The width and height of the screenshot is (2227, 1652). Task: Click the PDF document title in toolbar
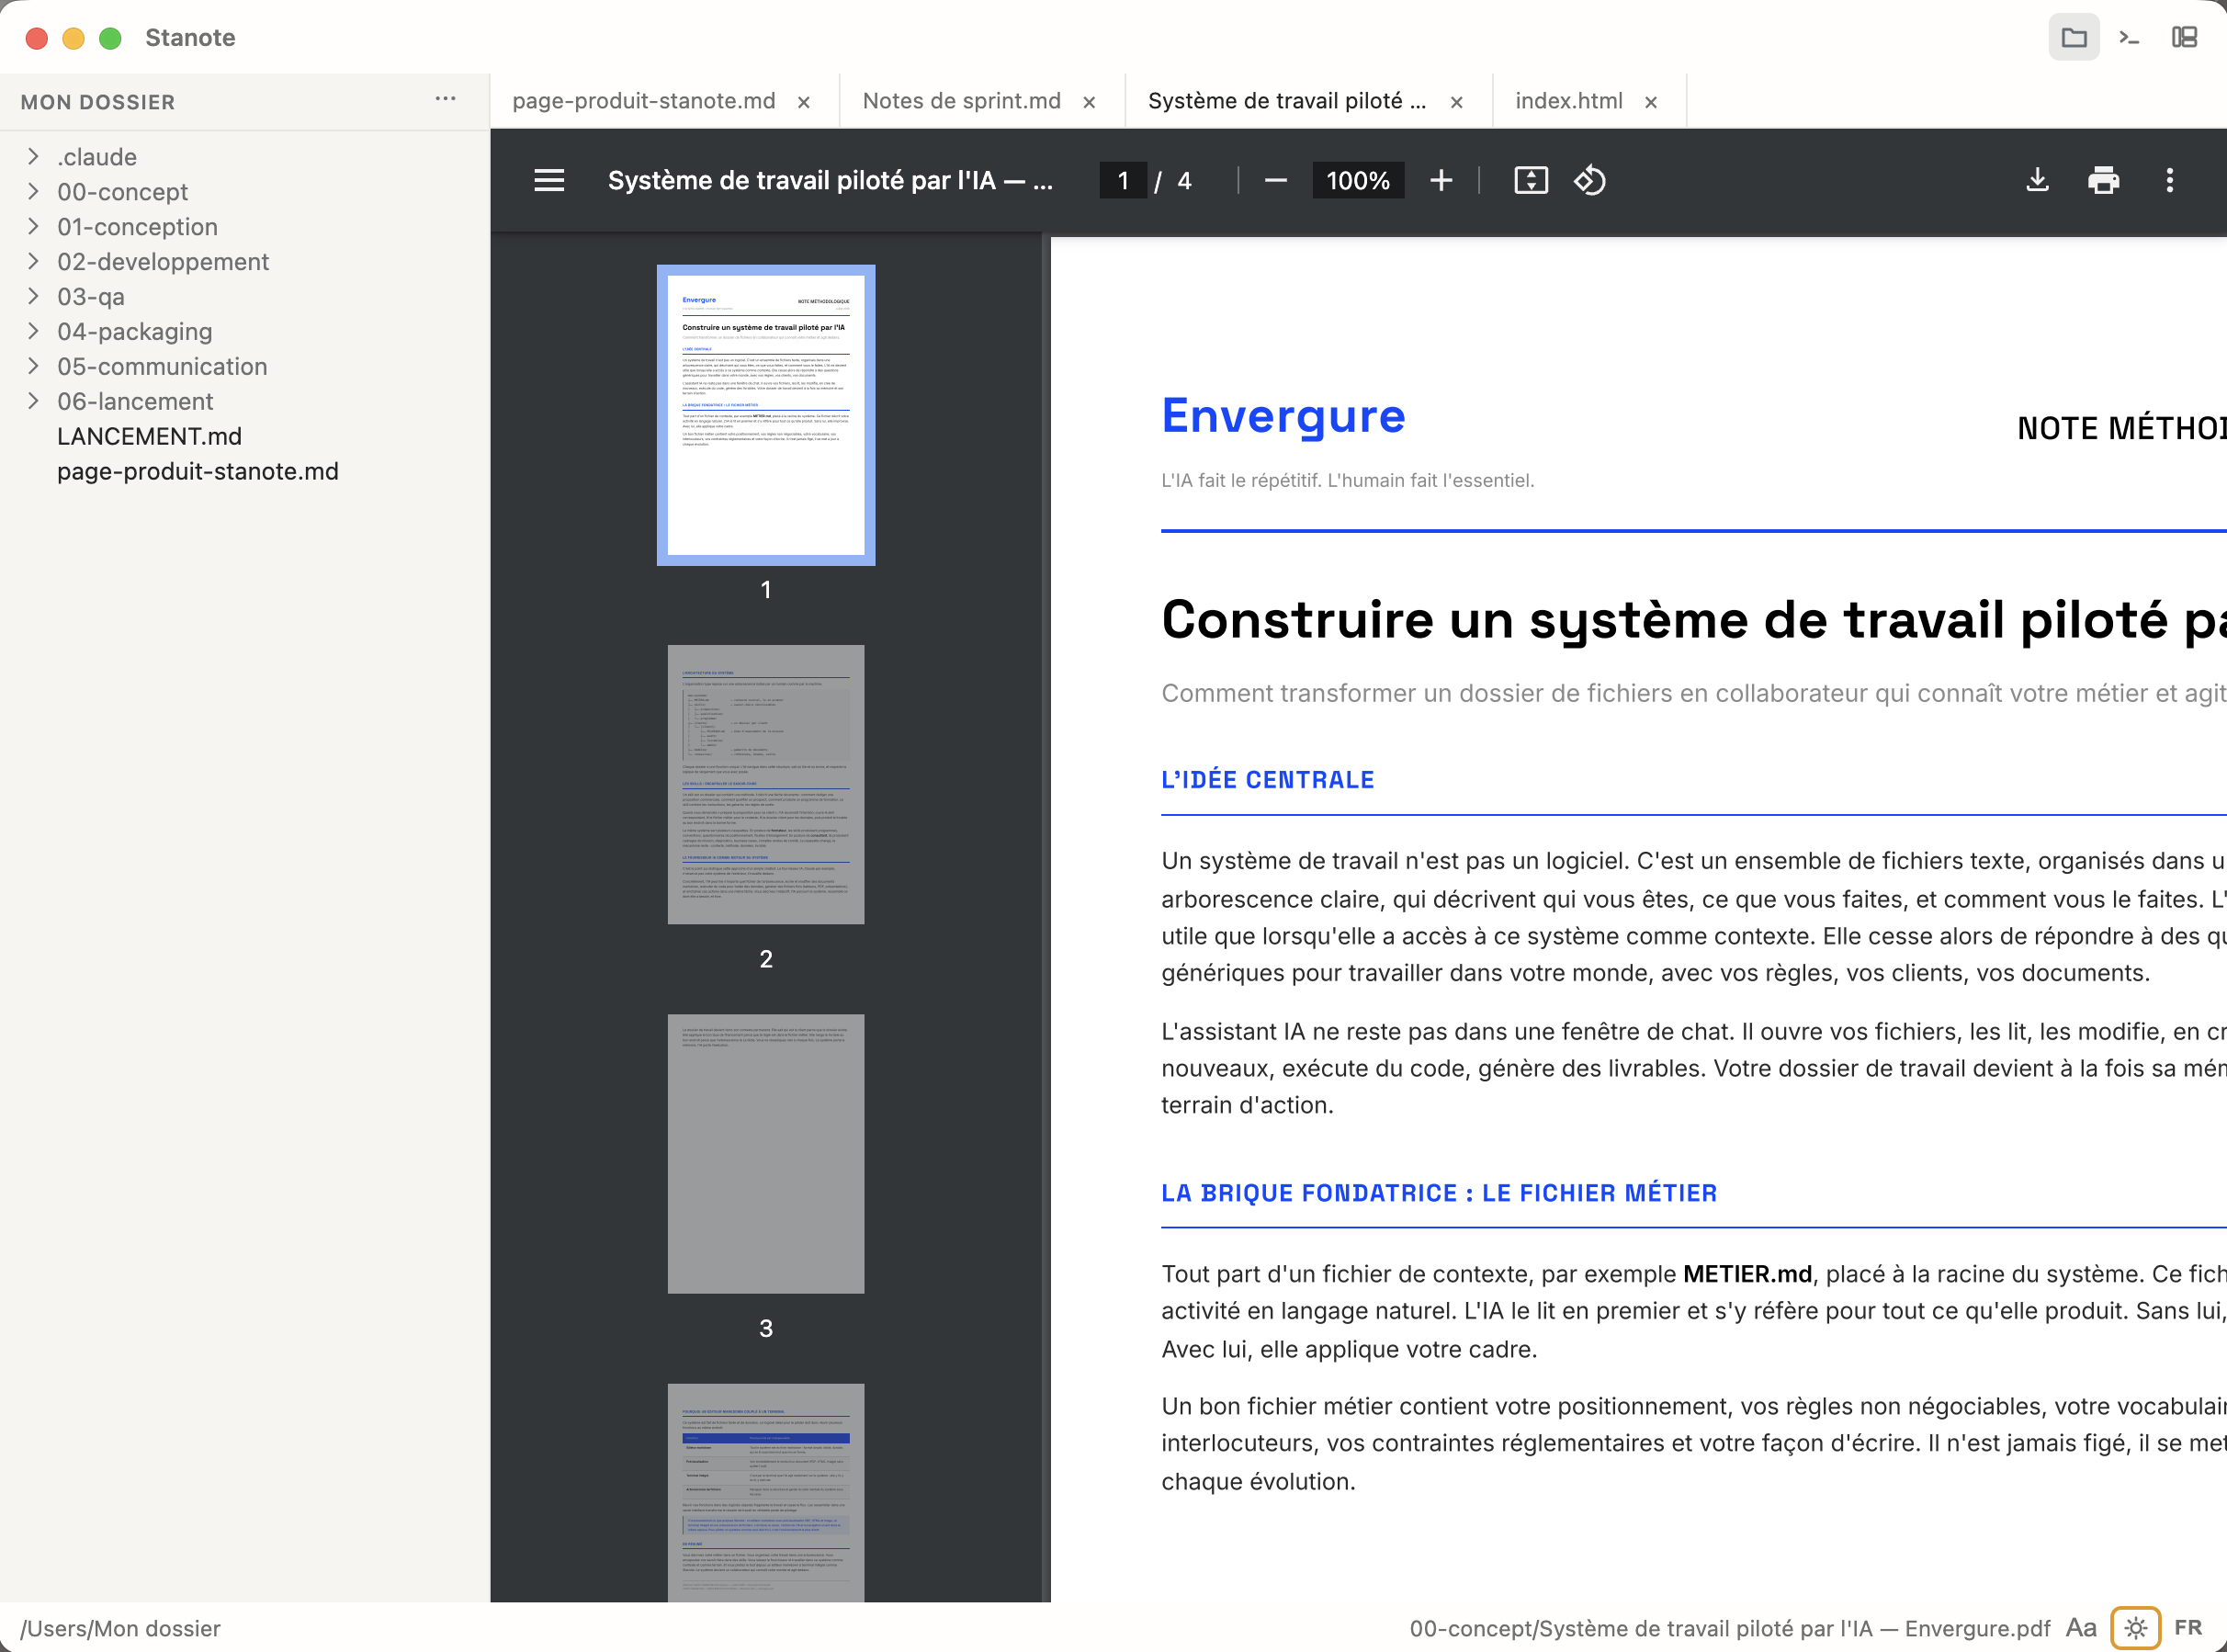(x=830, y=181)
